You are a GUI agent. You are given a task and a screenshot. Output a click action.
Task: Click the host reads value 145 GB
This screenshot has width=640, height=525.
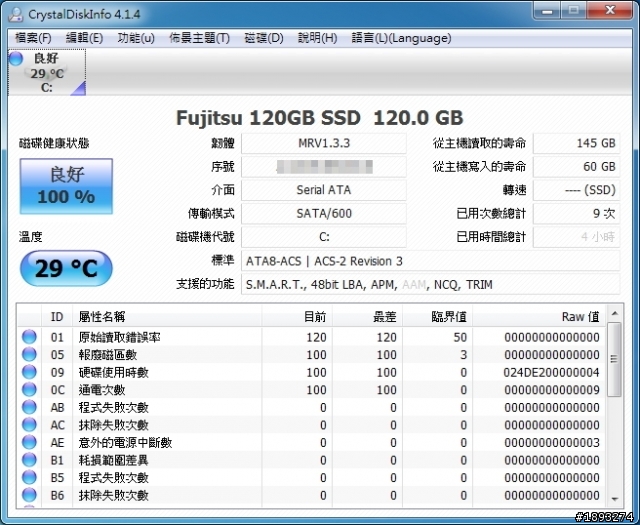[x=576, y=143]
